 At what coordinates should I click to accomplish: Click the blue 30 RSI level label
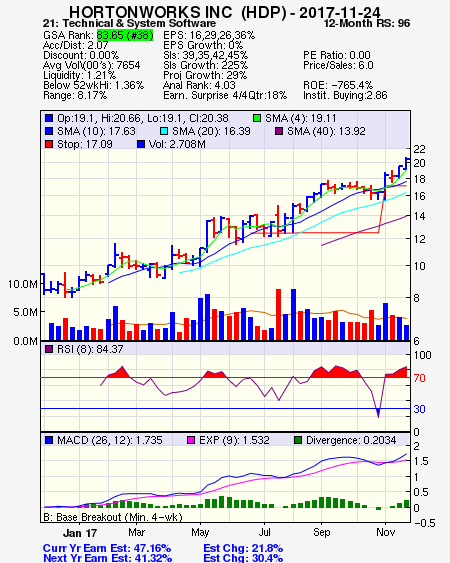tap(419, 409)
